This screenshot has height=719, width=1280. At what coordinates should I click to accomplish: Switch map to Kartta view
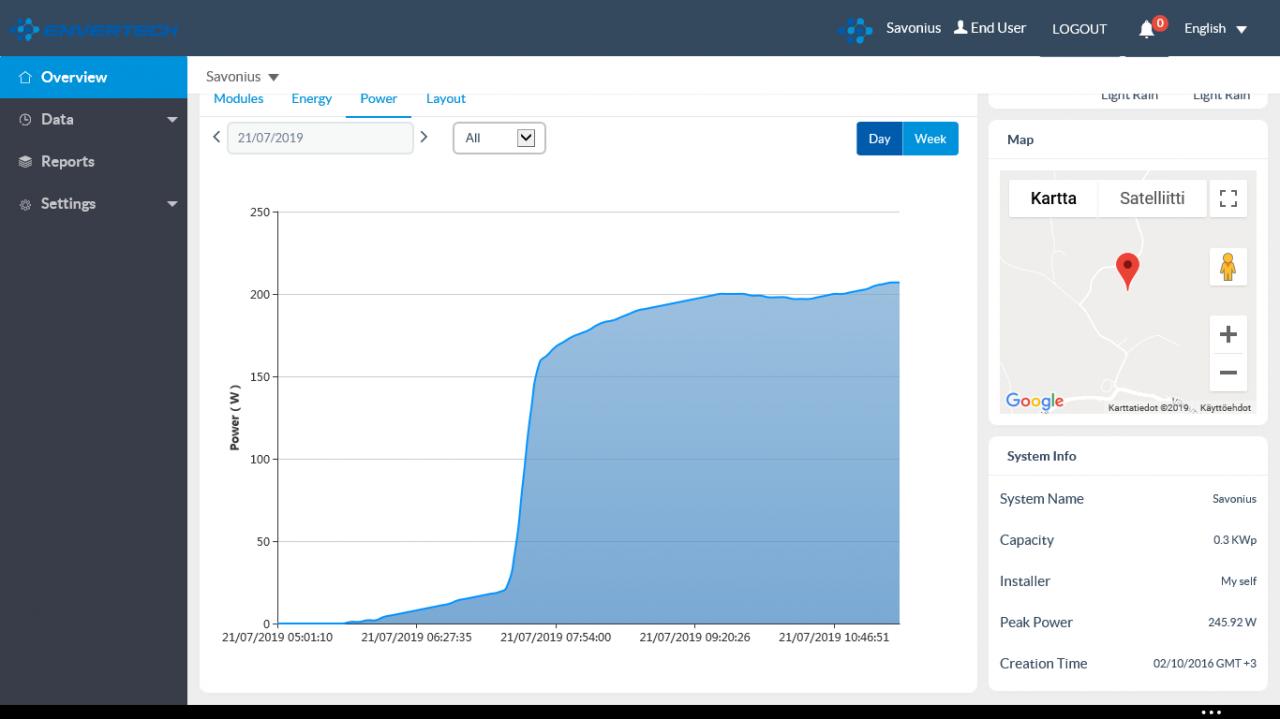[x=1053, y=198]
